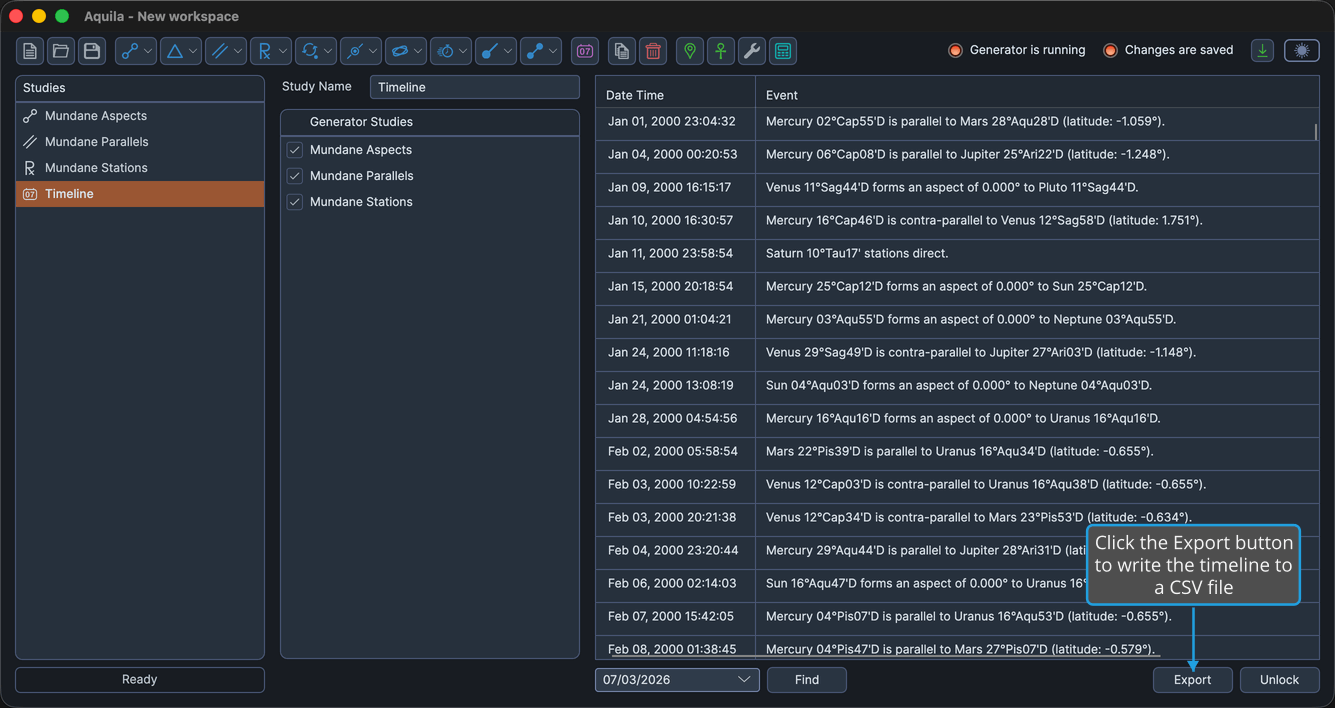Select row dated Feb 03, 2000 10:22:59
1335x708 pixels.
(957, 484)
